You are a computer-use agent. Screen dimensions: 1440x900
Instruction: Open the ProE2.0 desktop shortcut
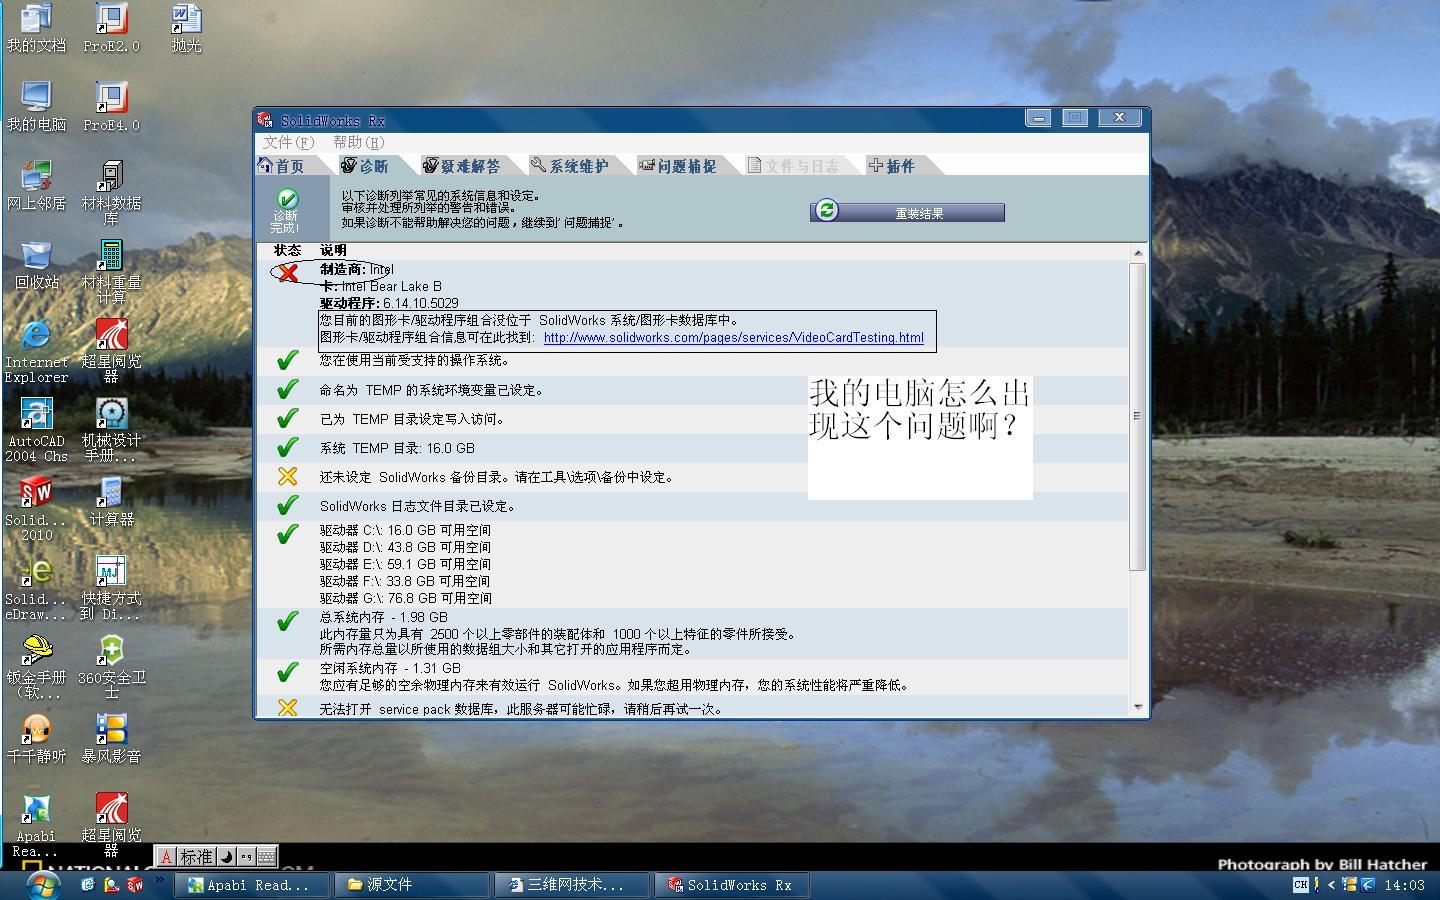[x=111, y=27]
